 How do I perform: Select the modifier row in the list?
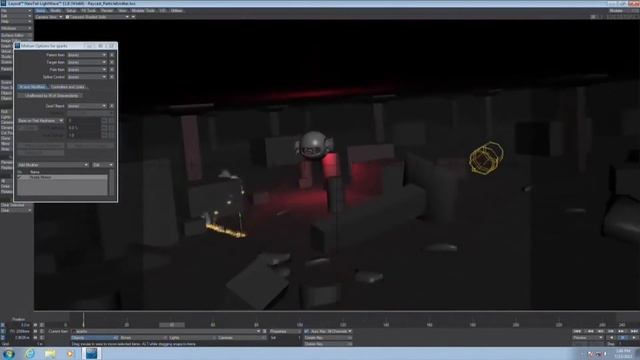click(x=62, y=178)
